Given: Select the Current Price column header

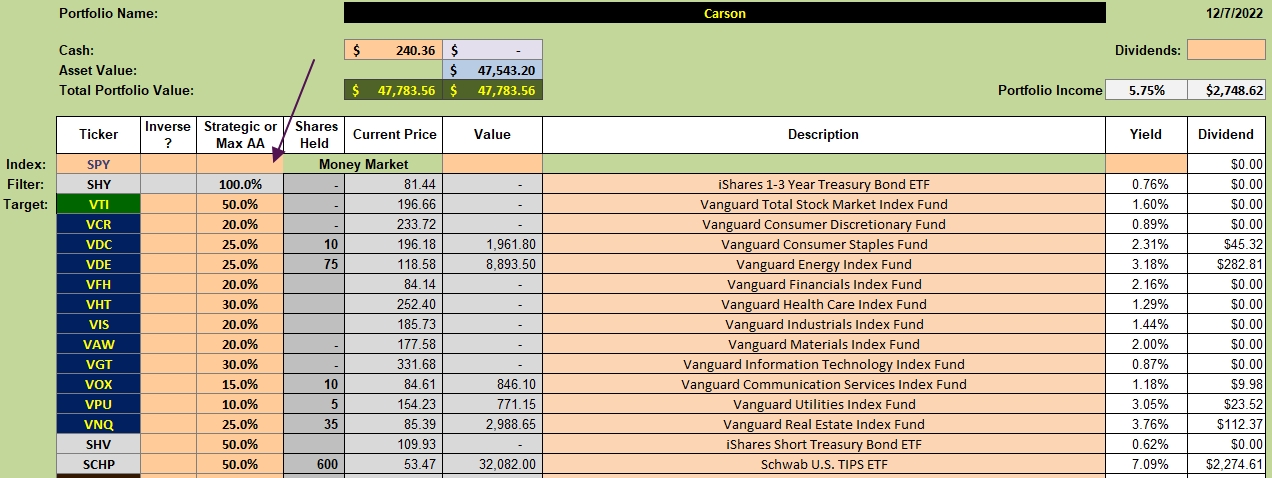Looking at the screenshot, I should (393, 134).
